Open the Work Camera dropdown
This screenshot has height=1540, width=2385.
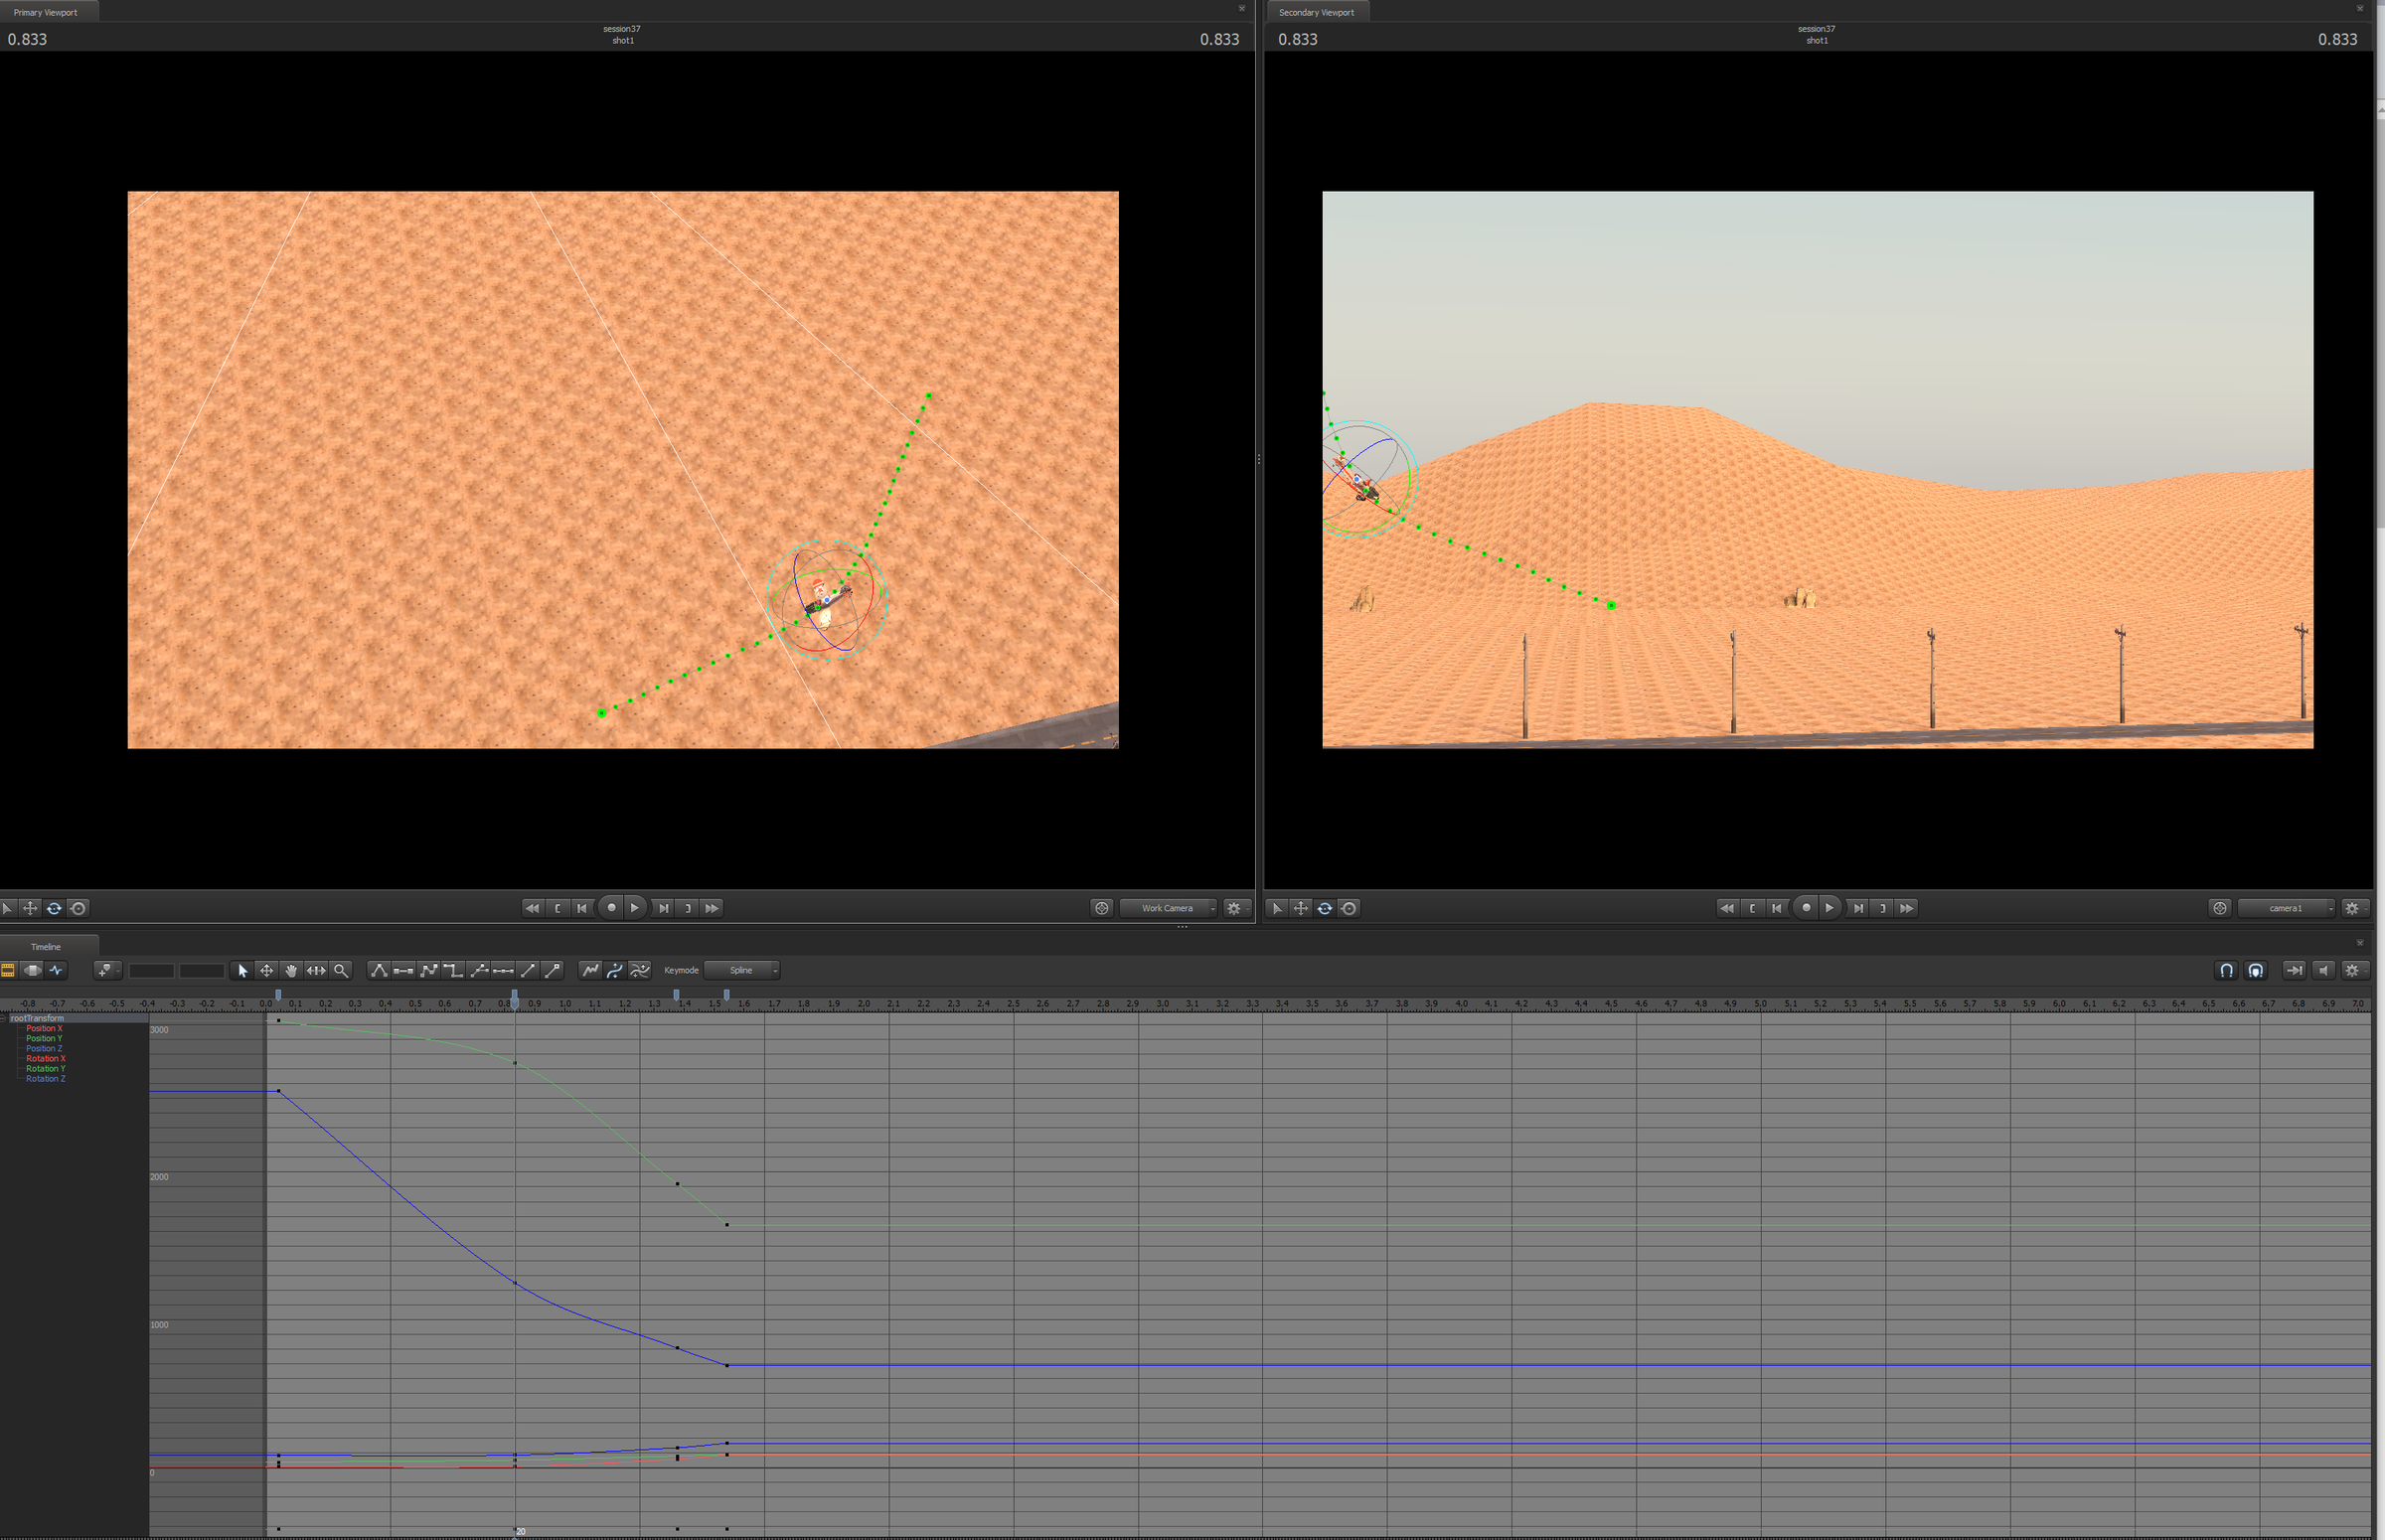pos(1168,908)
